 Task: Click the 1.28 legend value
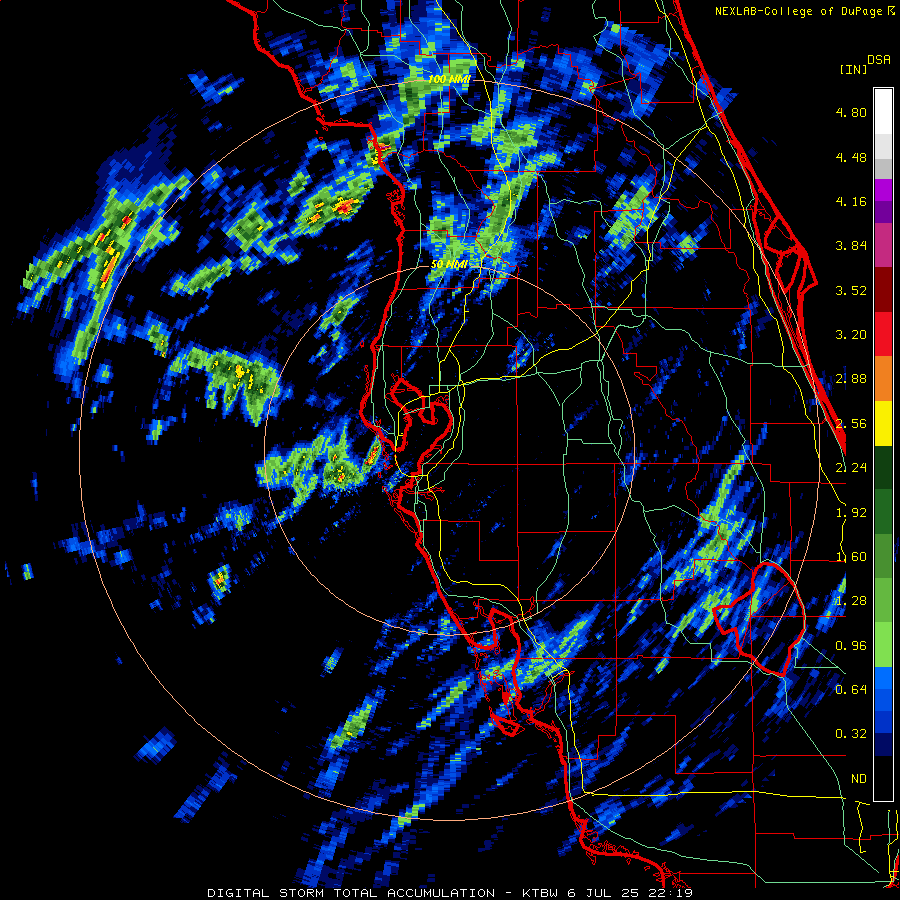pos(851,601)
